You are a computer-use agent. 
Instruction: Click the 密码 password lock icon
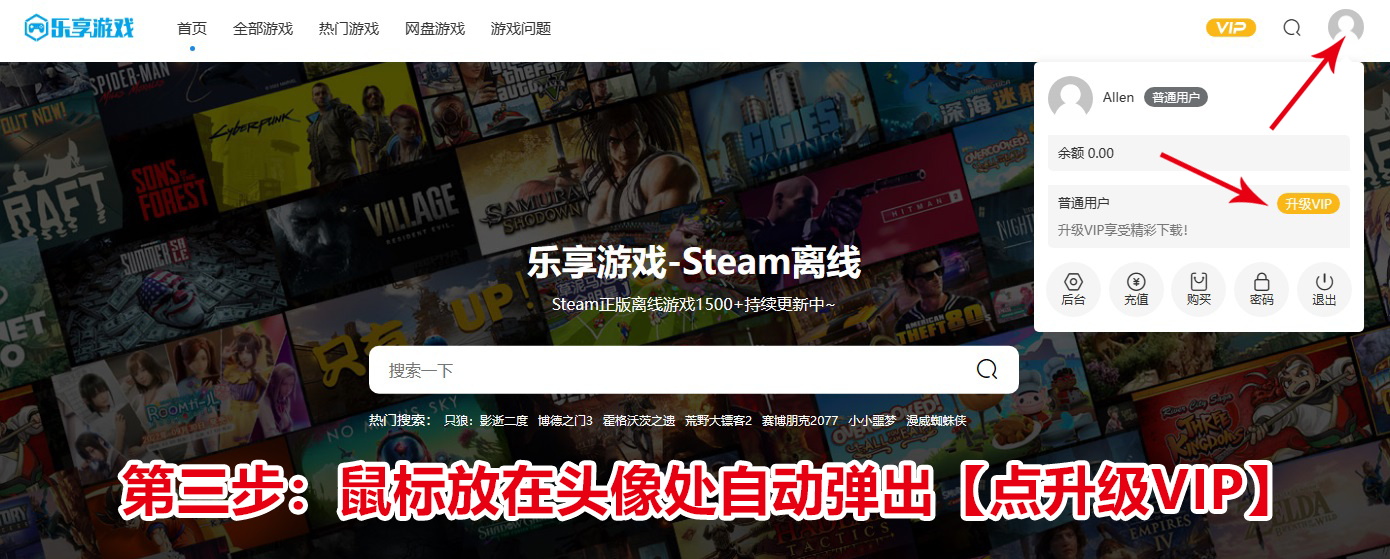click(1262, 289)
